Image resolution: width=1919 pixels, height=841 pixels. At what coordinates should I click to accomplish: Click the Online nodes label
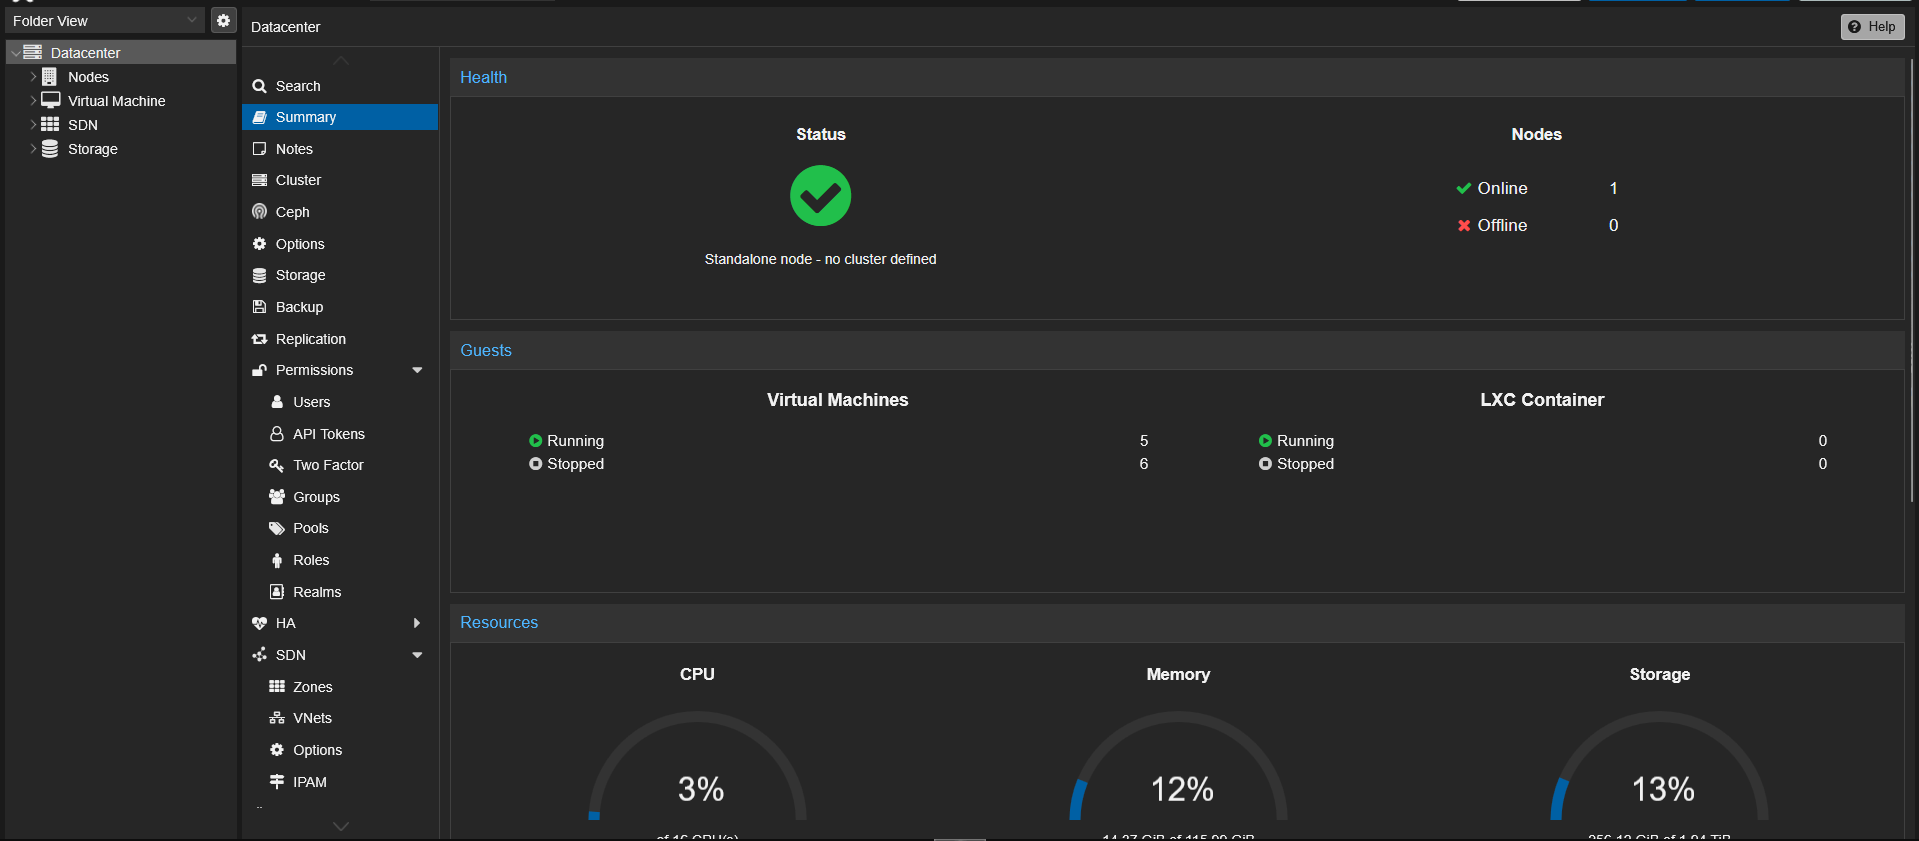tap(1502, 188)
